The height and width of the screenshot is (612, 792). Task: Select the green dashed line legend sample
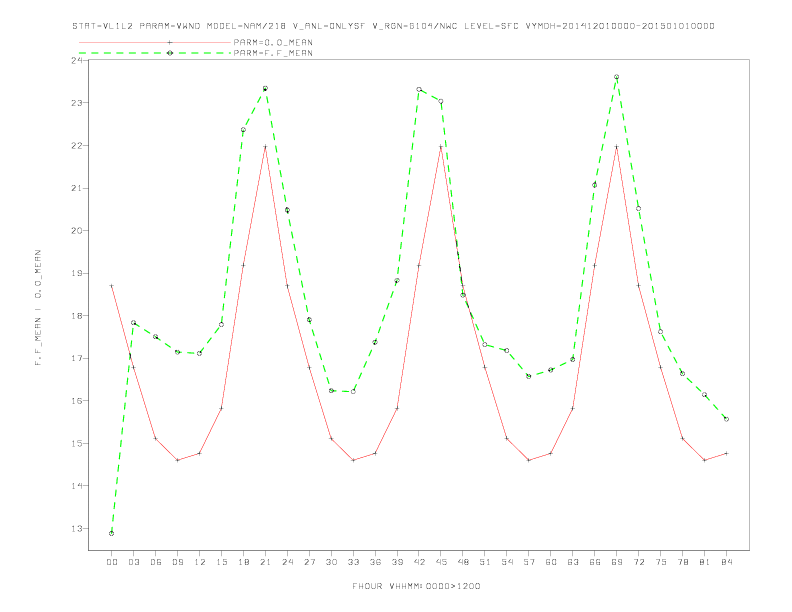155,53
